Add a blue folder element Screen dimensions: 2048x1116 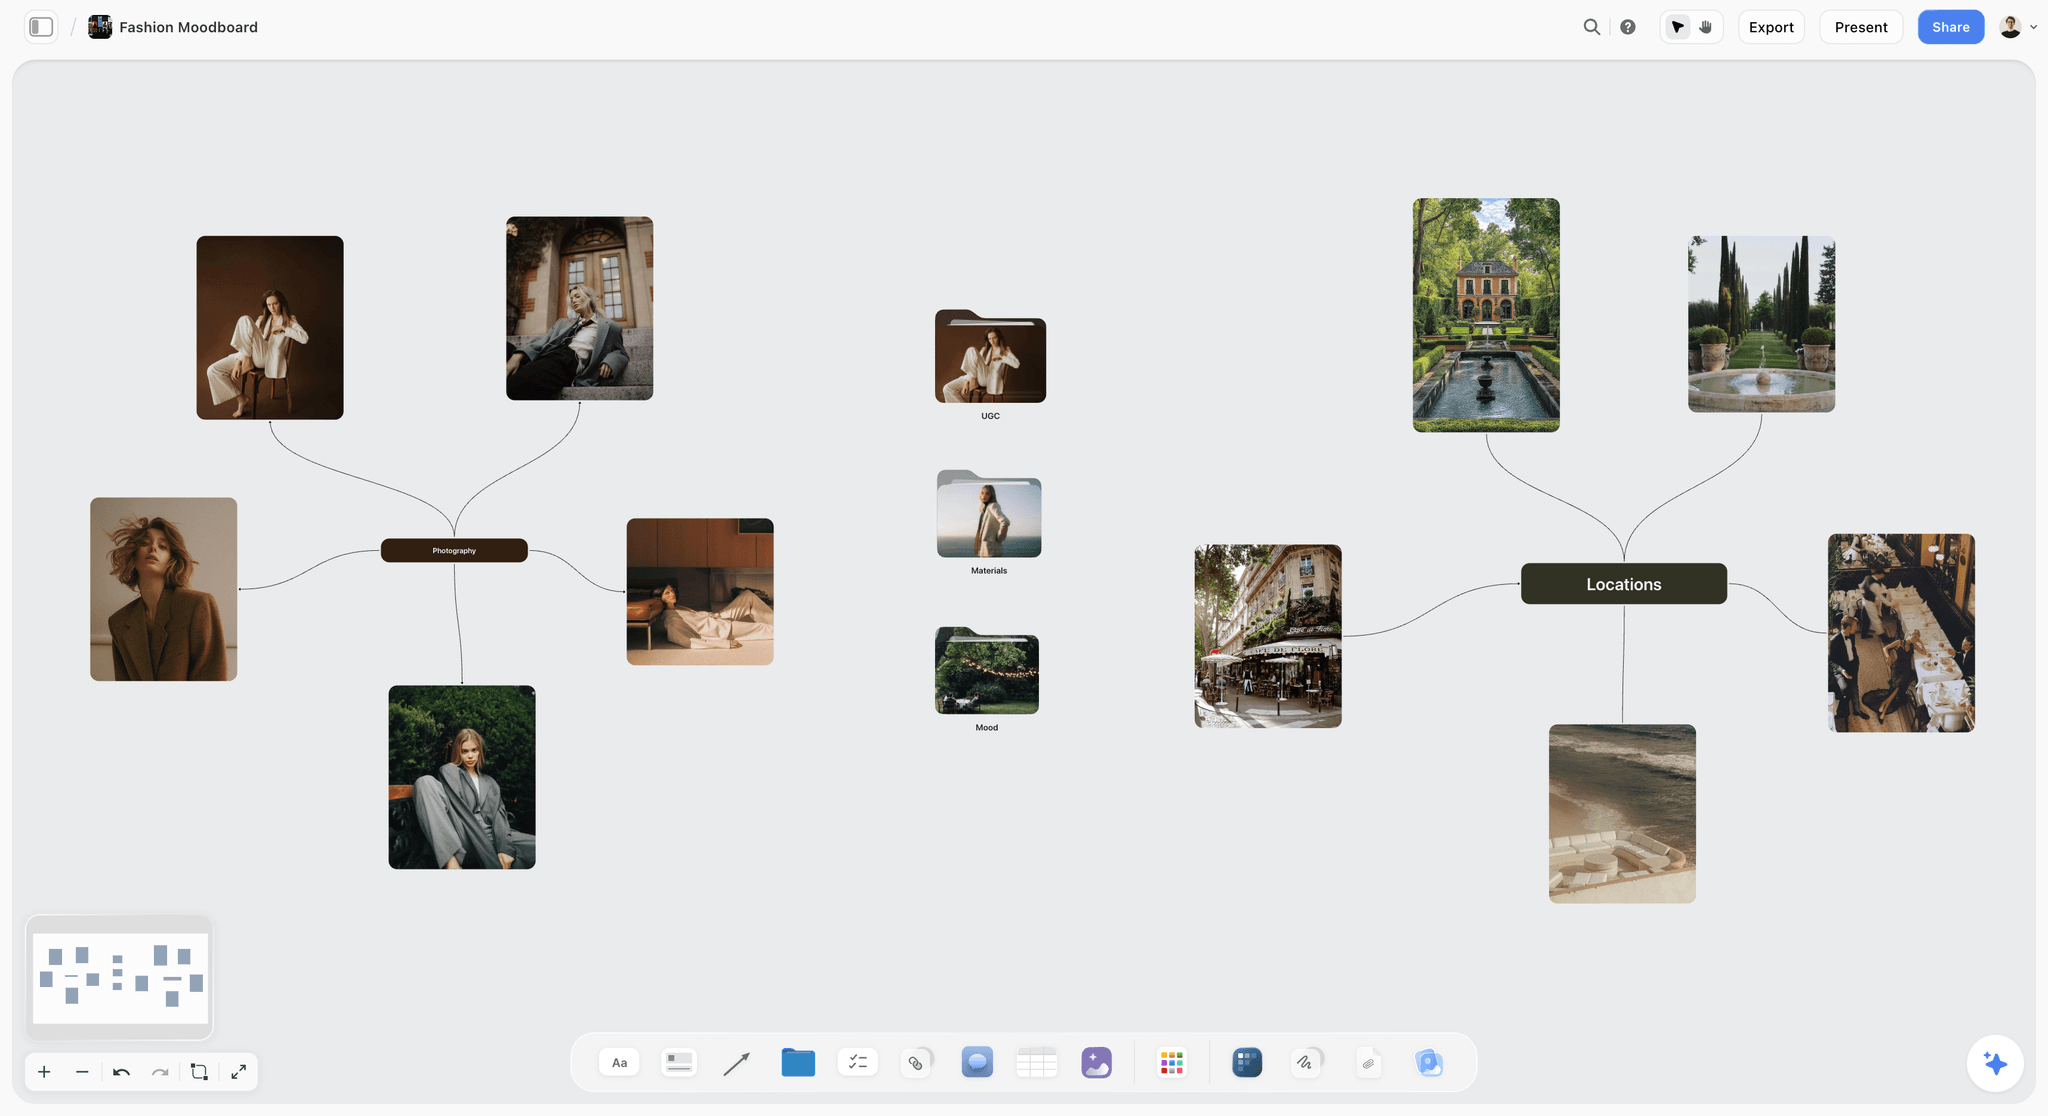[798, 1062]
